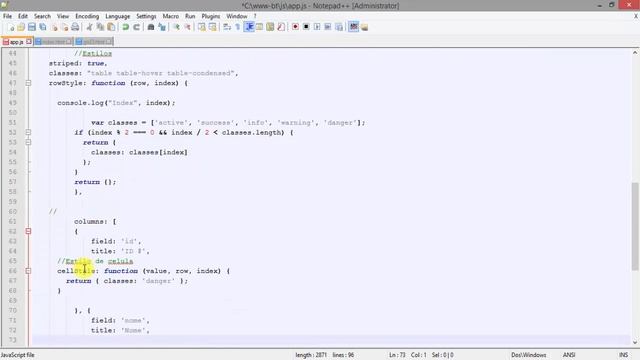Open the Plugins menu
Viewport: 640px width, 360px height.
click(x=211, y=16)
